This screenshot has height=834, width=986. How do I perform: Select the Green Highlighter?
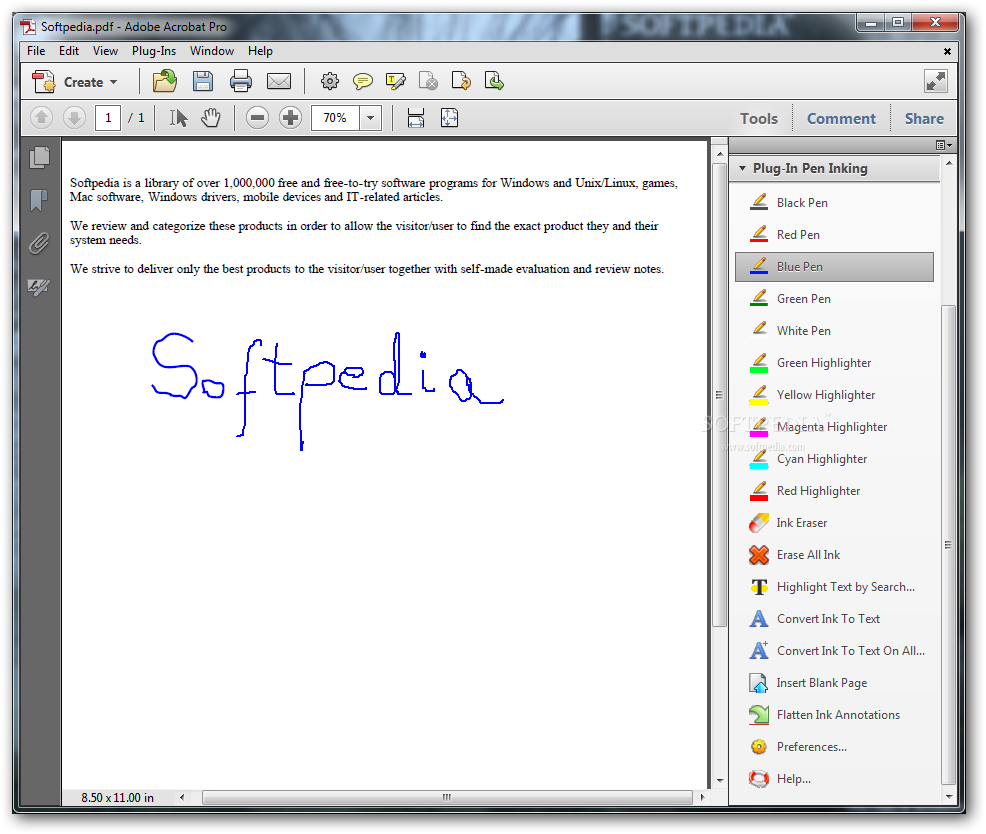click(x=834, y=363)
